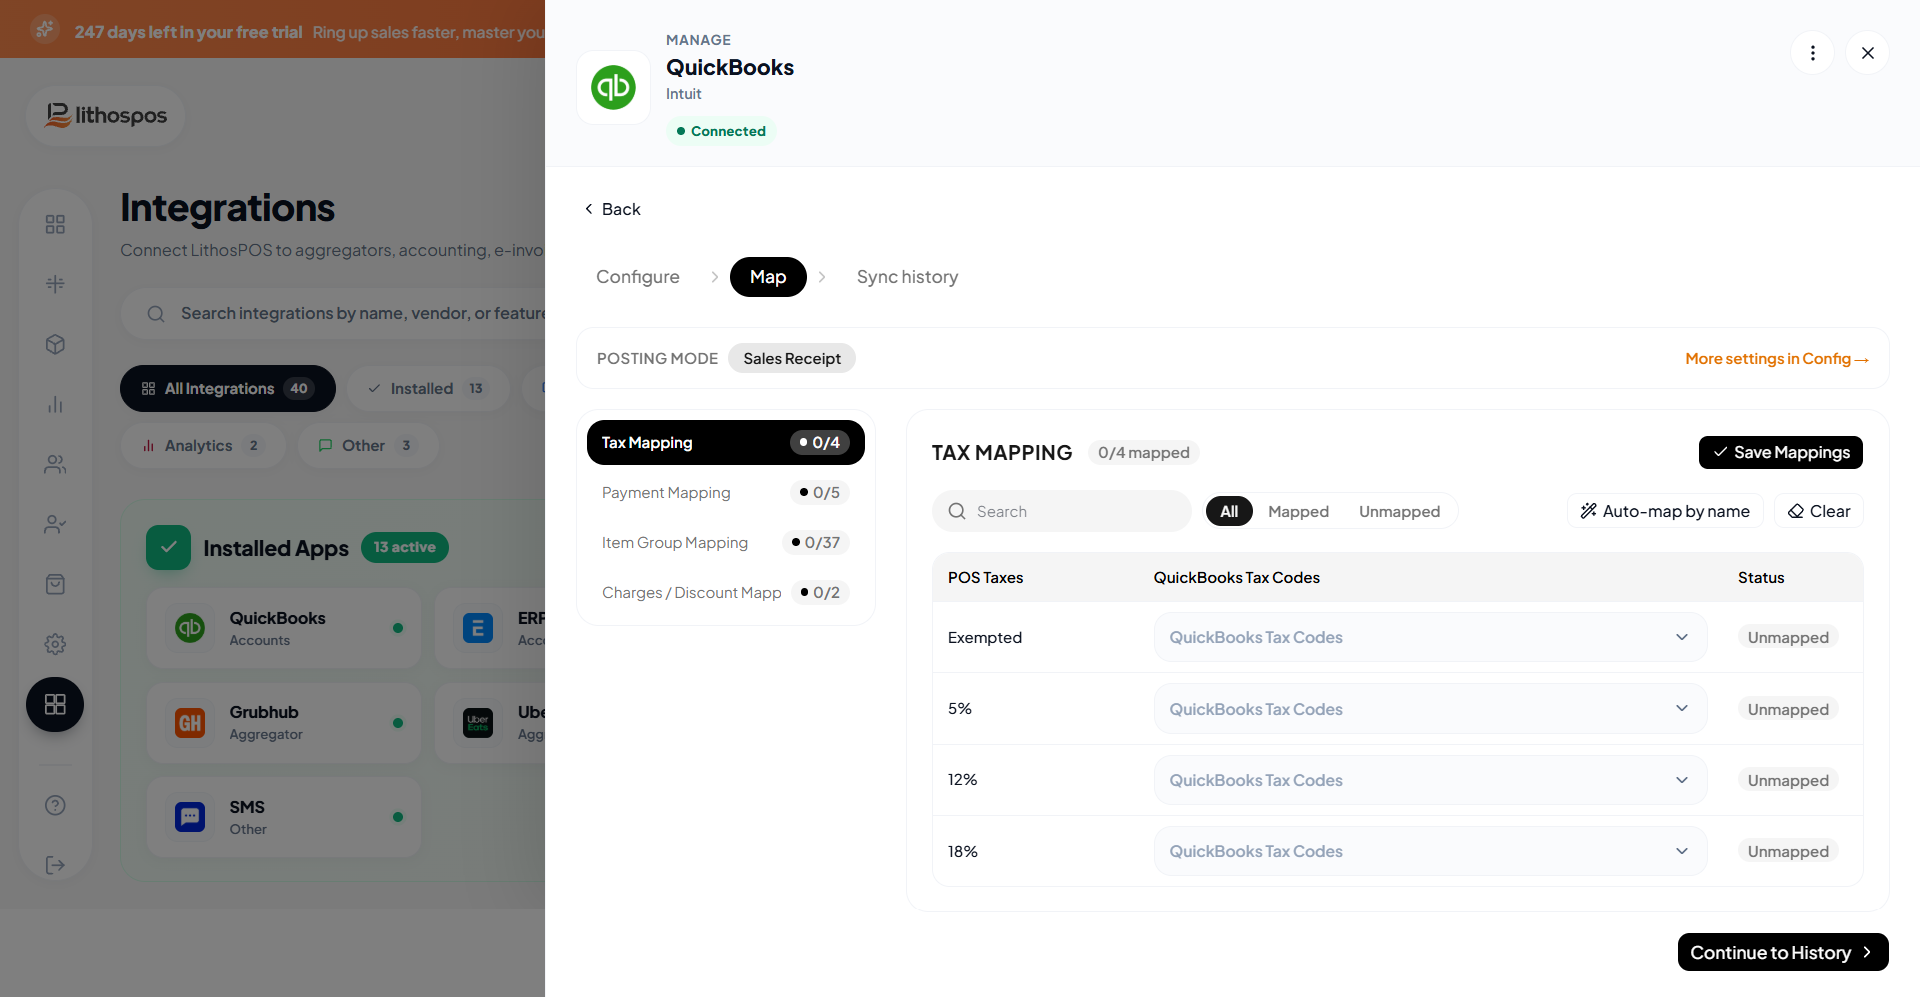Close the QuickBooks manage panel
The width and height of the screenshot is (1920, 997).
1867,53
